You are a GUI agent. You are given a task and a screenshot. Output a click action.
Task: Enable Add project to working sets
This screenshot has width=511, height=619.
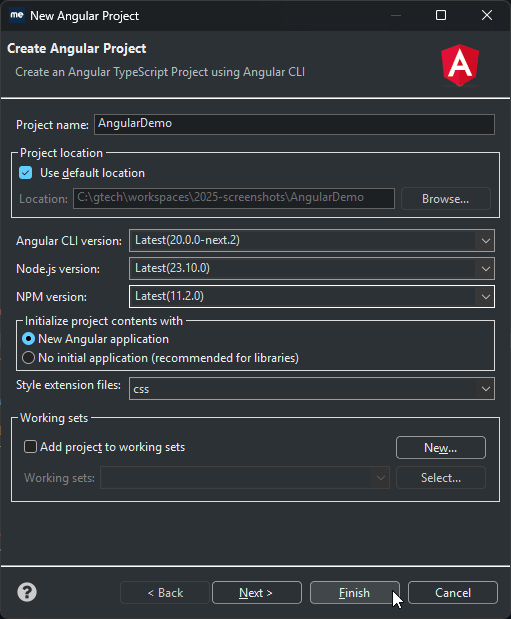[x=30, y=446]
